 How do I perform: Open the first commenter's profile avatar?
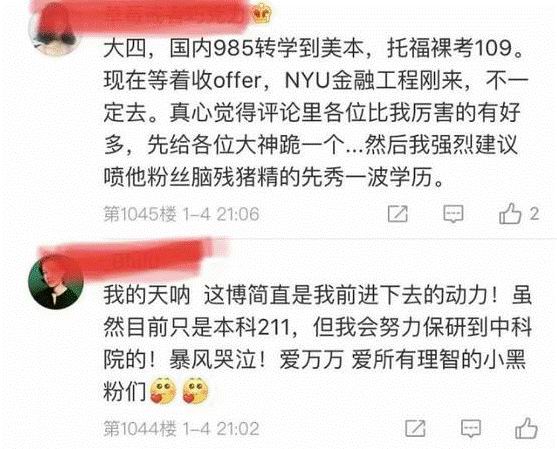(54, 30)
